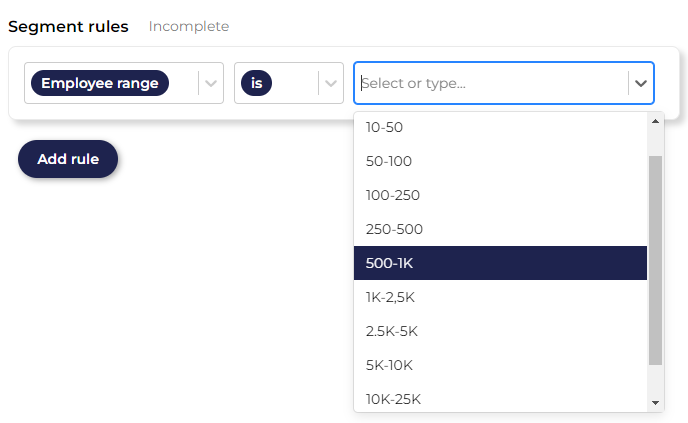Click the 'is' operator pill
Image resolution: width=688 pixels, height=423 pixels.
pos(256,84)
